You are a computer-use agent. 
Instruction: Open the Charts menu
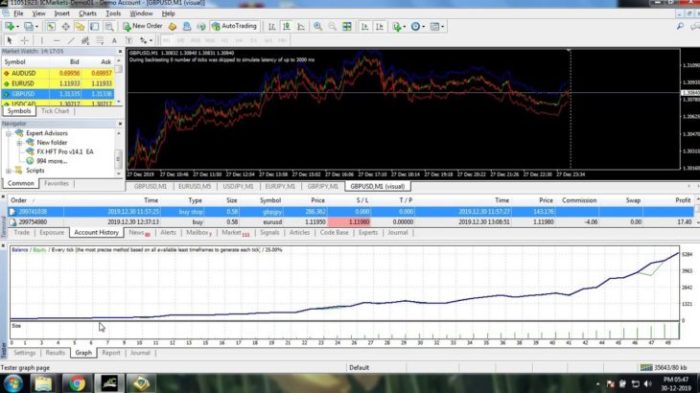coord(88,13)
